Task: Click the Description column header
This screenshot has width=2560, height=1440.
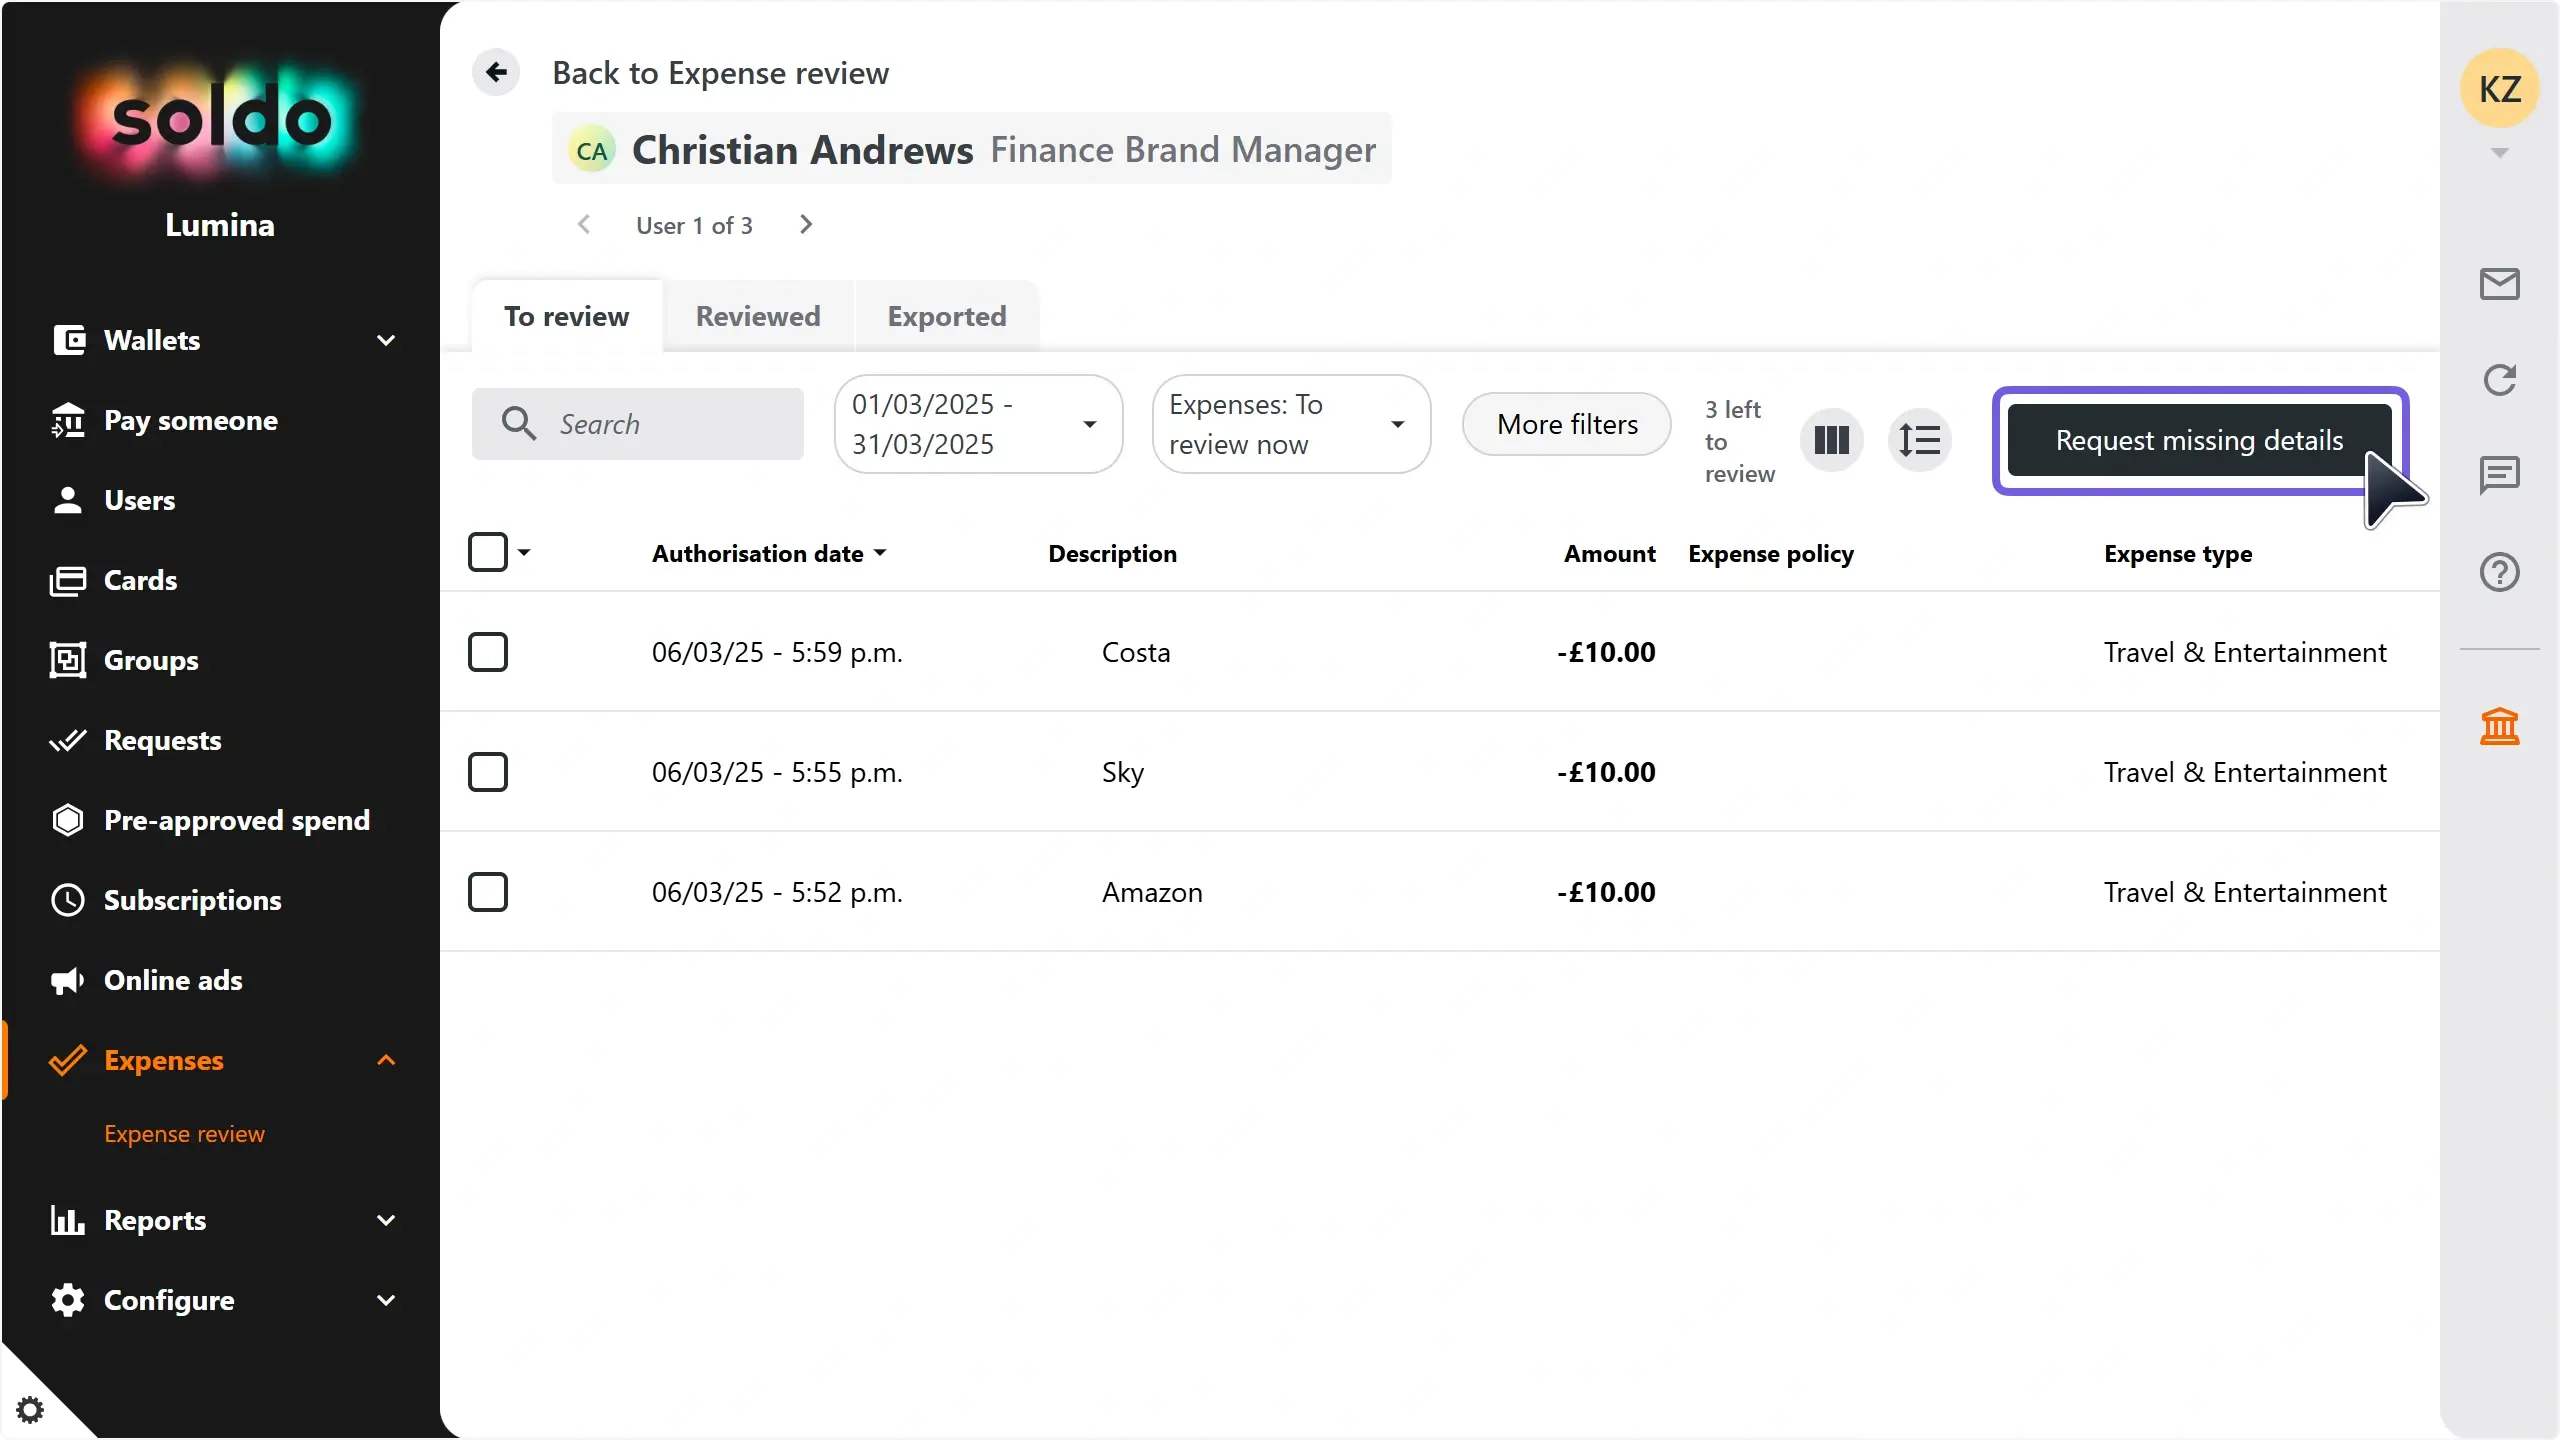Action: (x=1112, y=553)
